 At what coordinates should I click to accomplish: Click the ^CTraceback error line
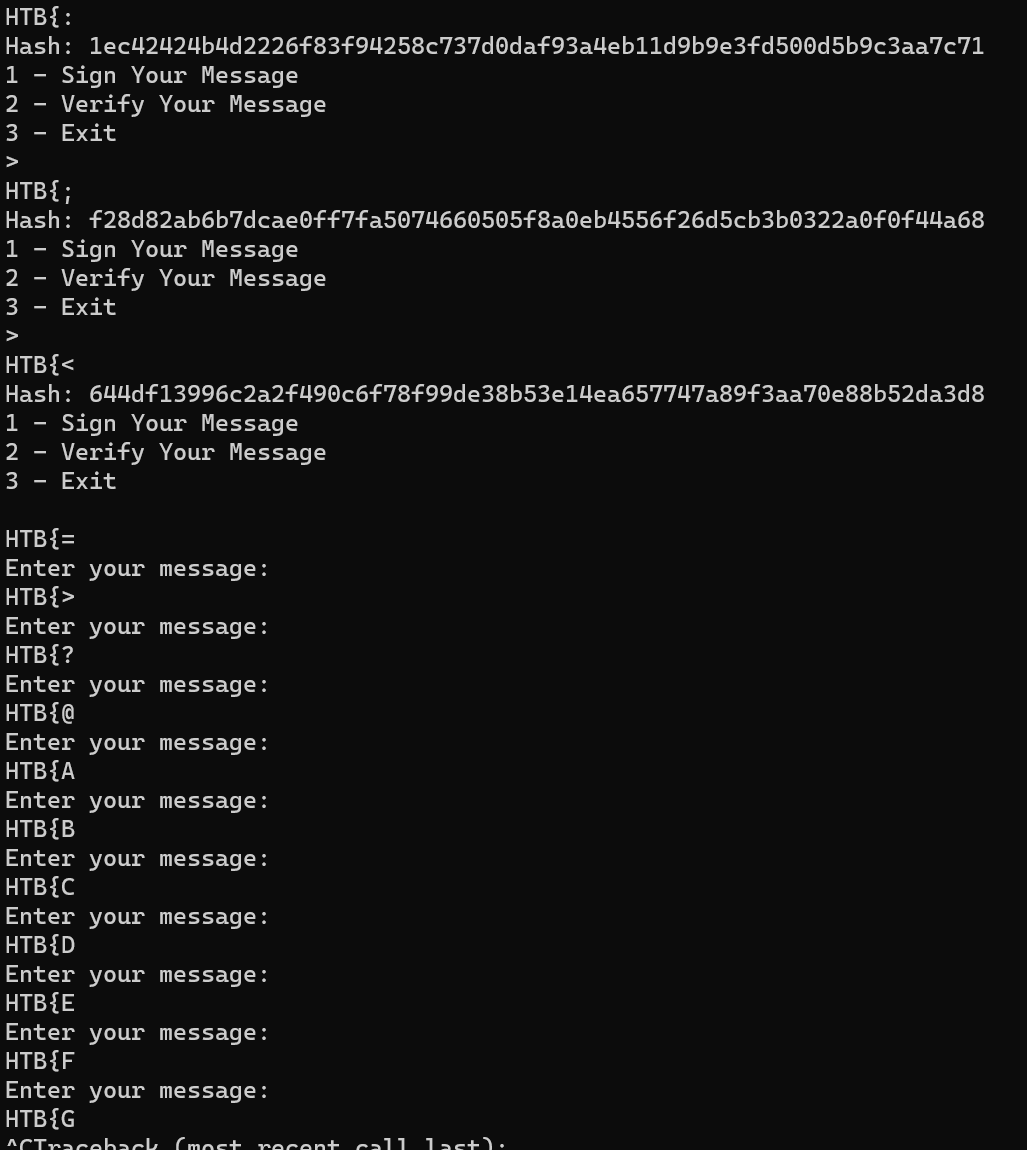[256, 1143]
